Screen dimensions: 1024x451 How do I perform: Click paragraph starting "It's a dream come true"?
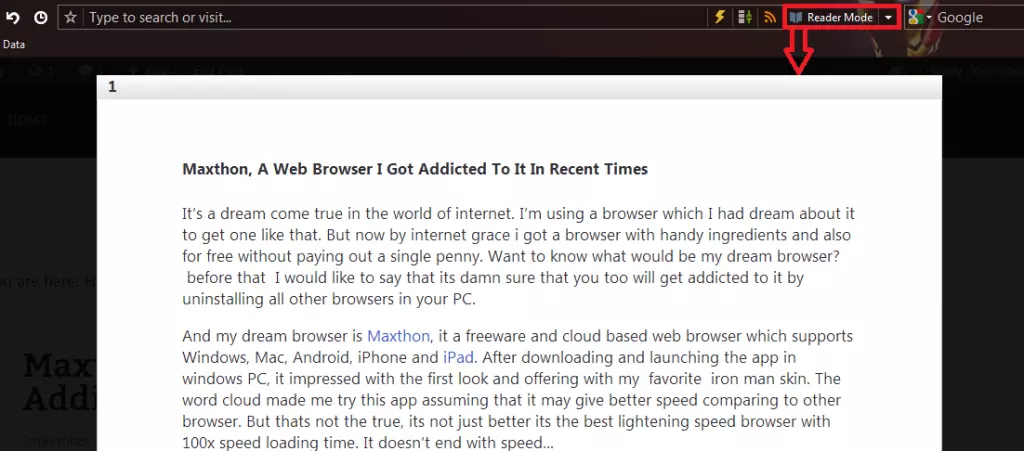coord(519,256)
